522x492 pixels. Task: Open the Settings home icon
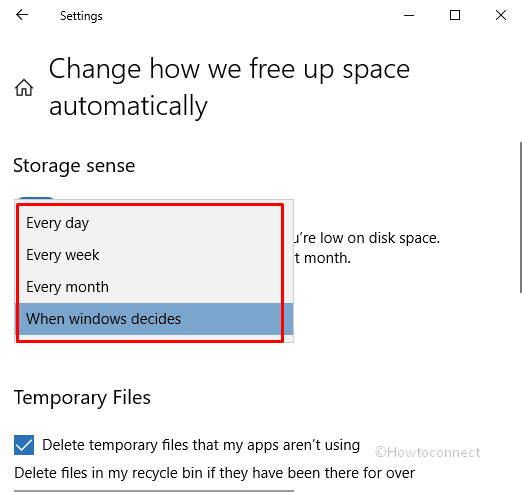pyautogui.click(x=24, y=88)
